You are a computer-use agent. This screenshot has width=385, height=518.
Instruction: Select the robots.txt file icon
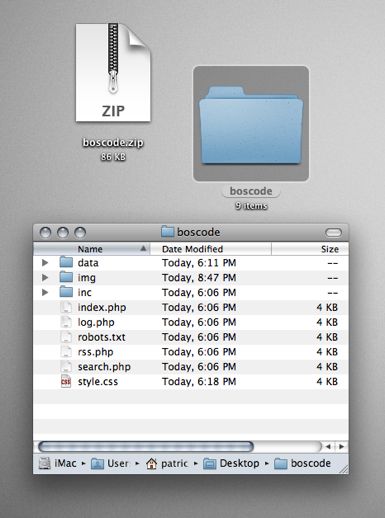tap(66, 337)
